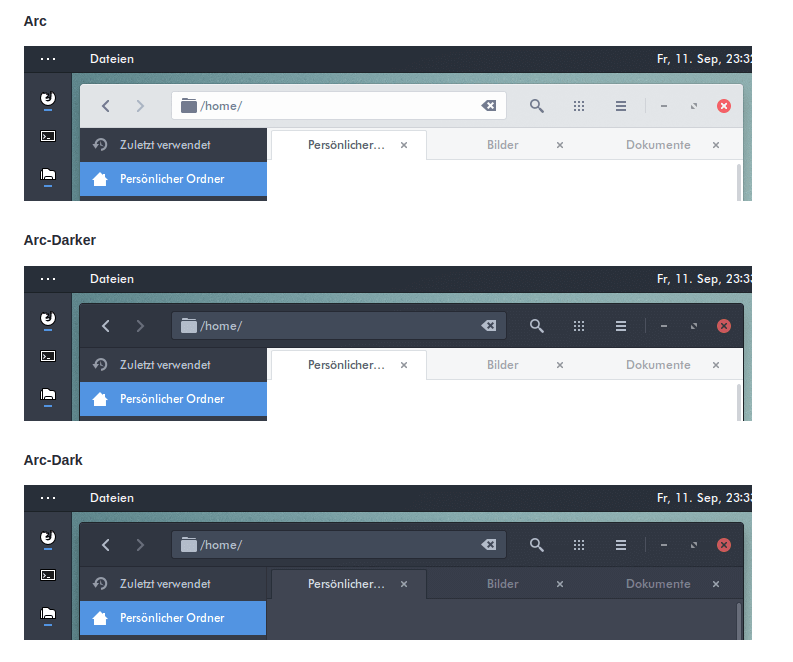
Task: Open the Bilder tab in Arc-Dark window
Action: tap(503, 584)
